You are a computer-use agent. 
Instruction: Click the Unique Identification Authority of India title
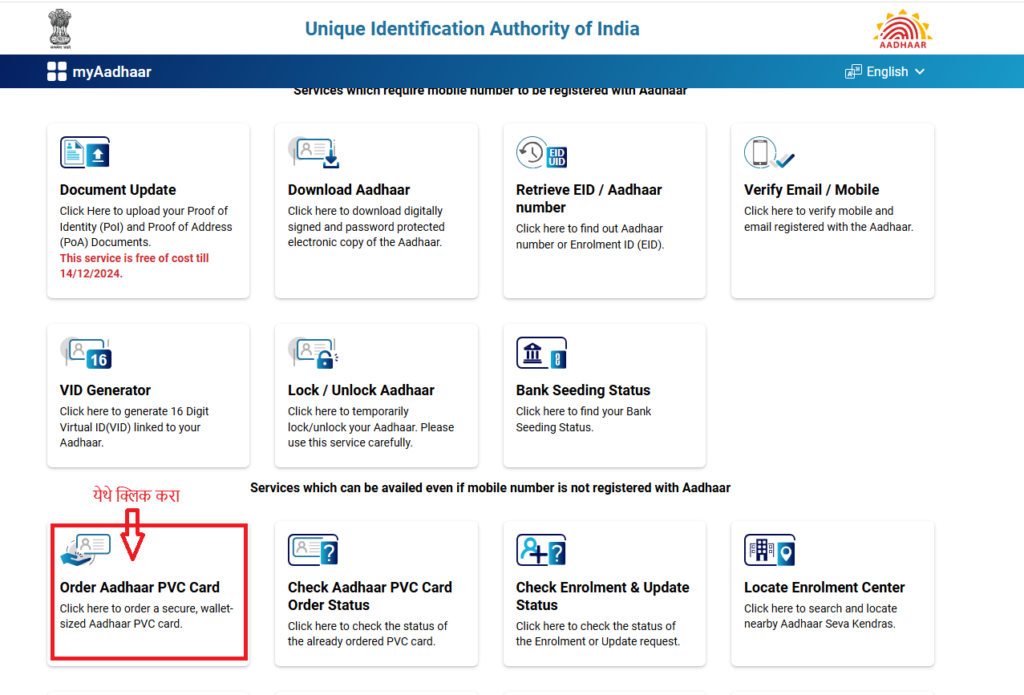472,29
